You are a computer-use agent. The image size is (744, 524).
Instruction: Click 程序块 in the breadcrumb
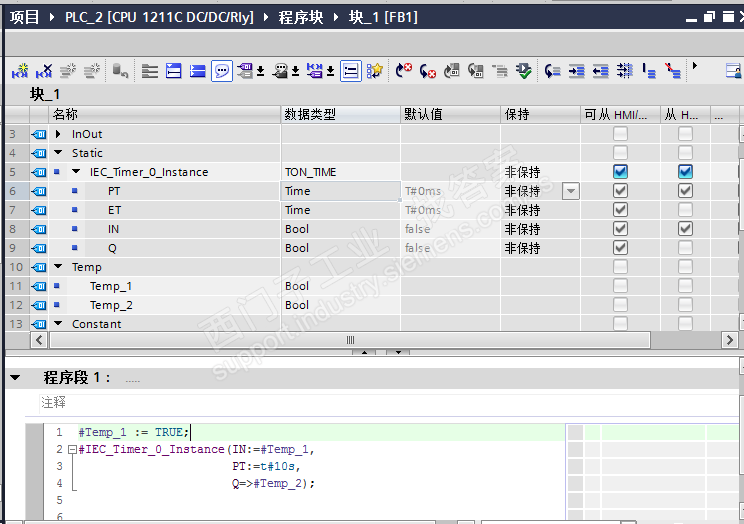pos(301,18)
